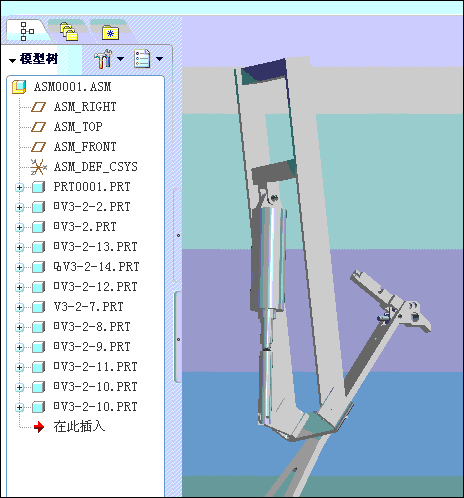The image size is (464, 498).
Task: Select the 在此插入 insert marker
Action: (79, 427)
